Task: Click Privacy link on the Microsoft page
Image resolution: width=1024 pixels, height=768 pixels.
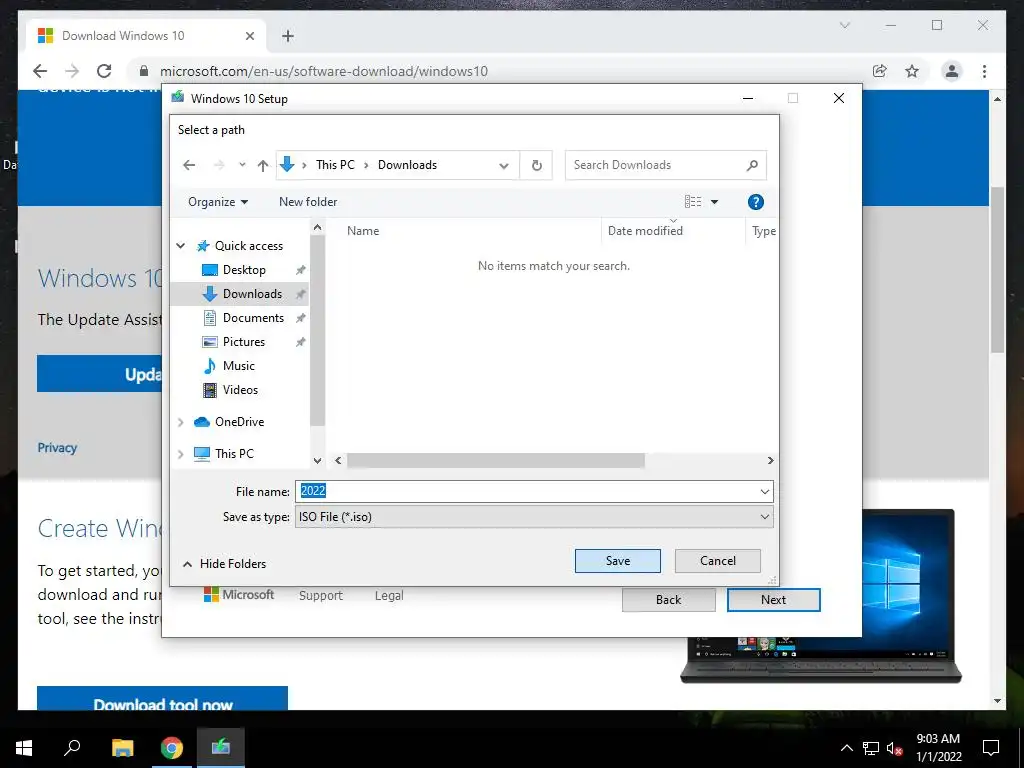Action: pyautogui.click(x=57, y=448)
